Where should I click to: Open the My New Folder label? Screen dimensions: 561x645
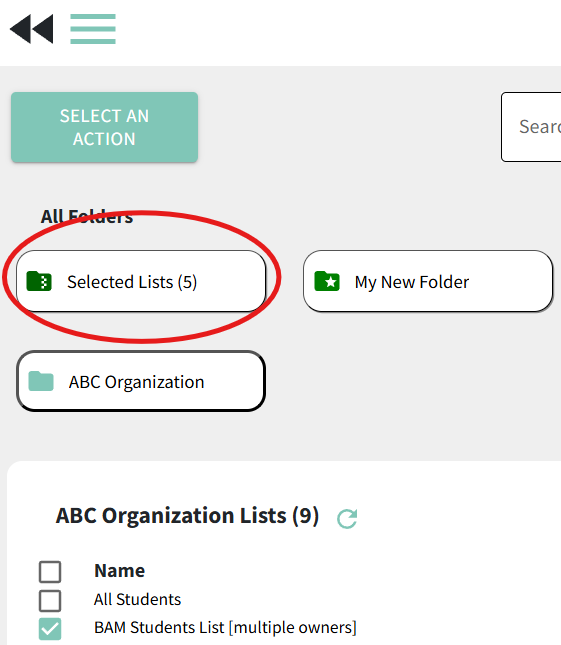point(412,282)
